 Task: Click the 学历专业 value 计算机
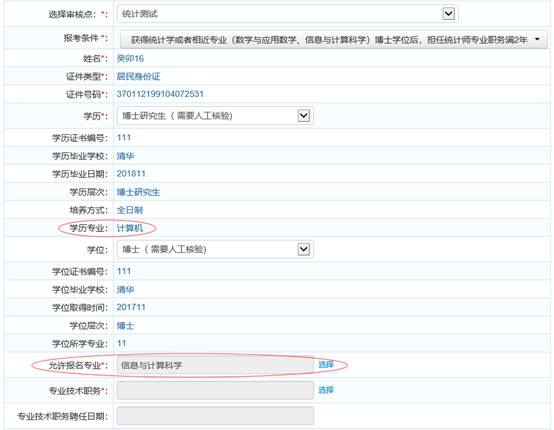130,228
